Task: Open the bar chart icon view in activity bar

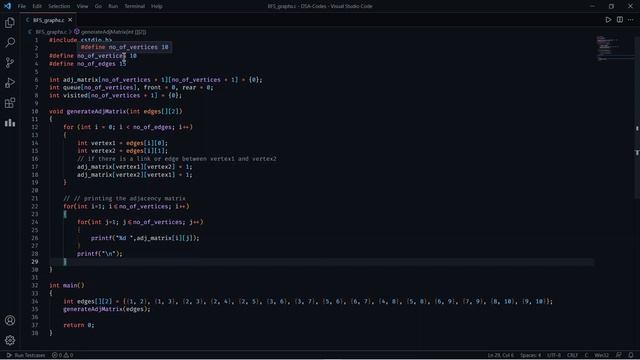Action: (10, 122)
